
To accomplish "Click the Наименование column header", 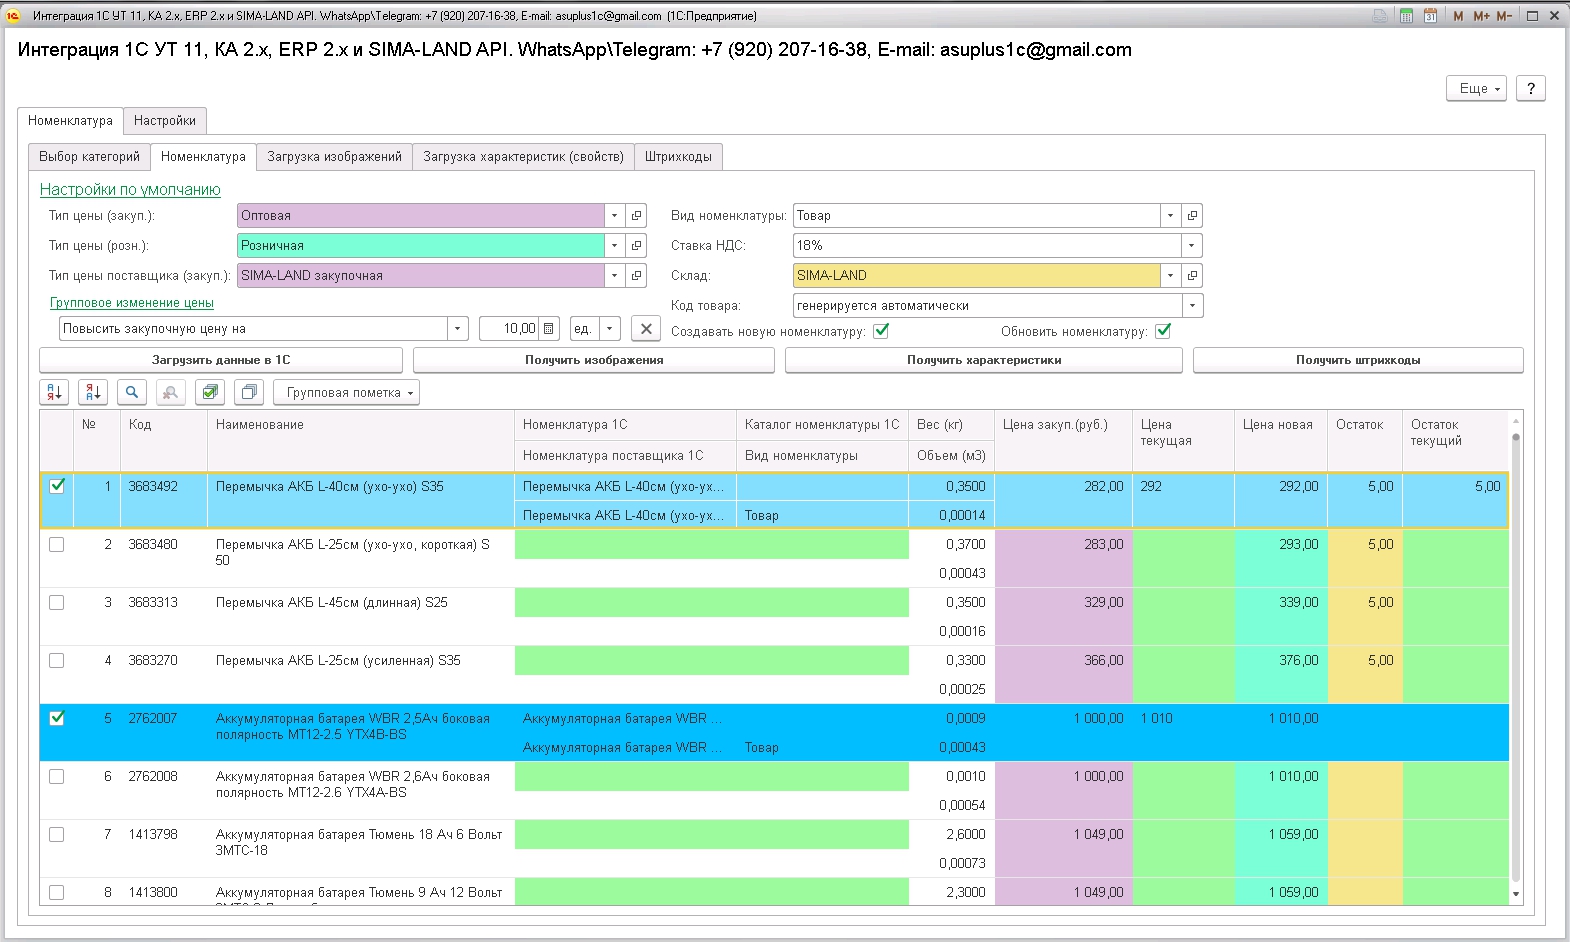I will (x=360, y=440).
